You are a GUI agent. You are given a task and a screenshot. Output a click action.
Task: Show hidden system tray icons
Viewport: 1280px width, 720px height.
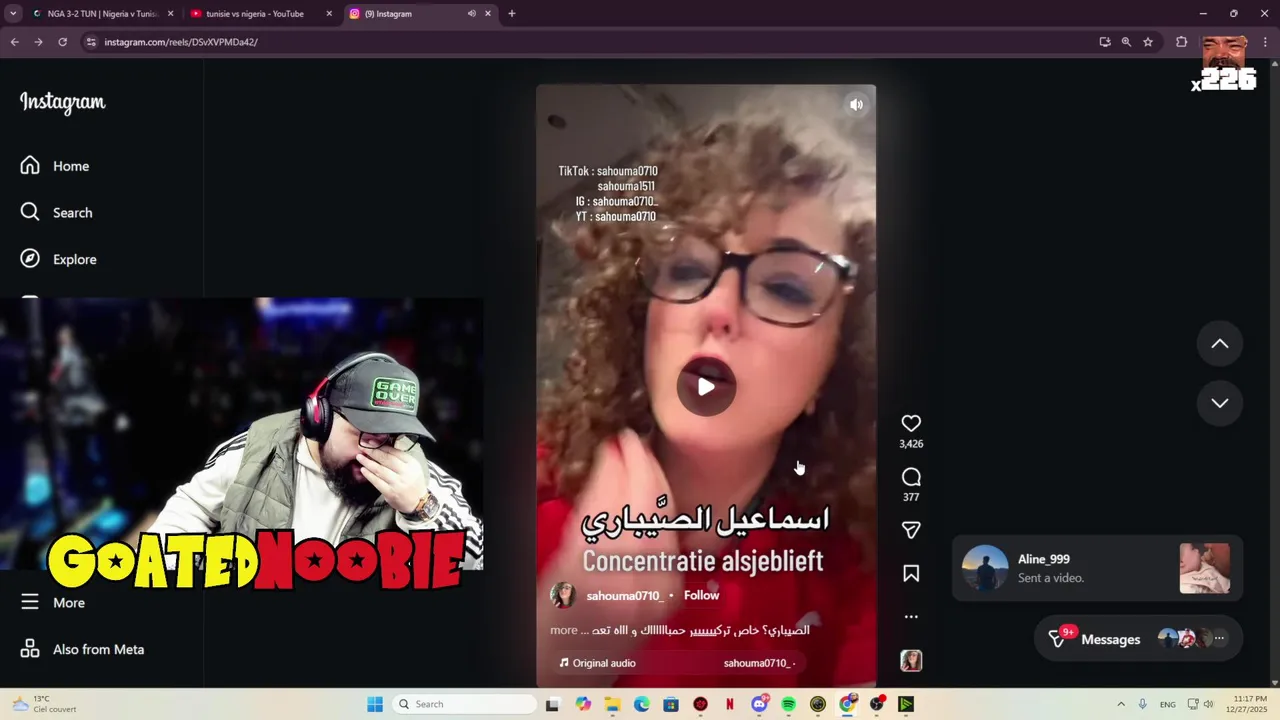tap(1121, 704)
